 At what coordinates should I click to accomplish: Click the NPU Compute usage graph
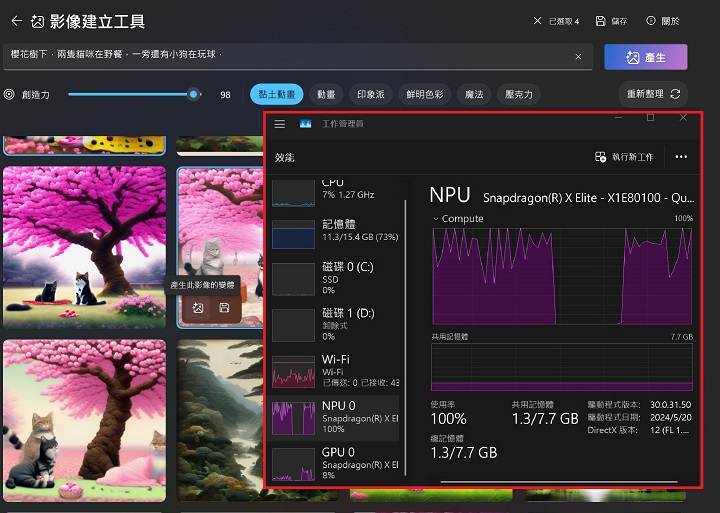(562, 276)
